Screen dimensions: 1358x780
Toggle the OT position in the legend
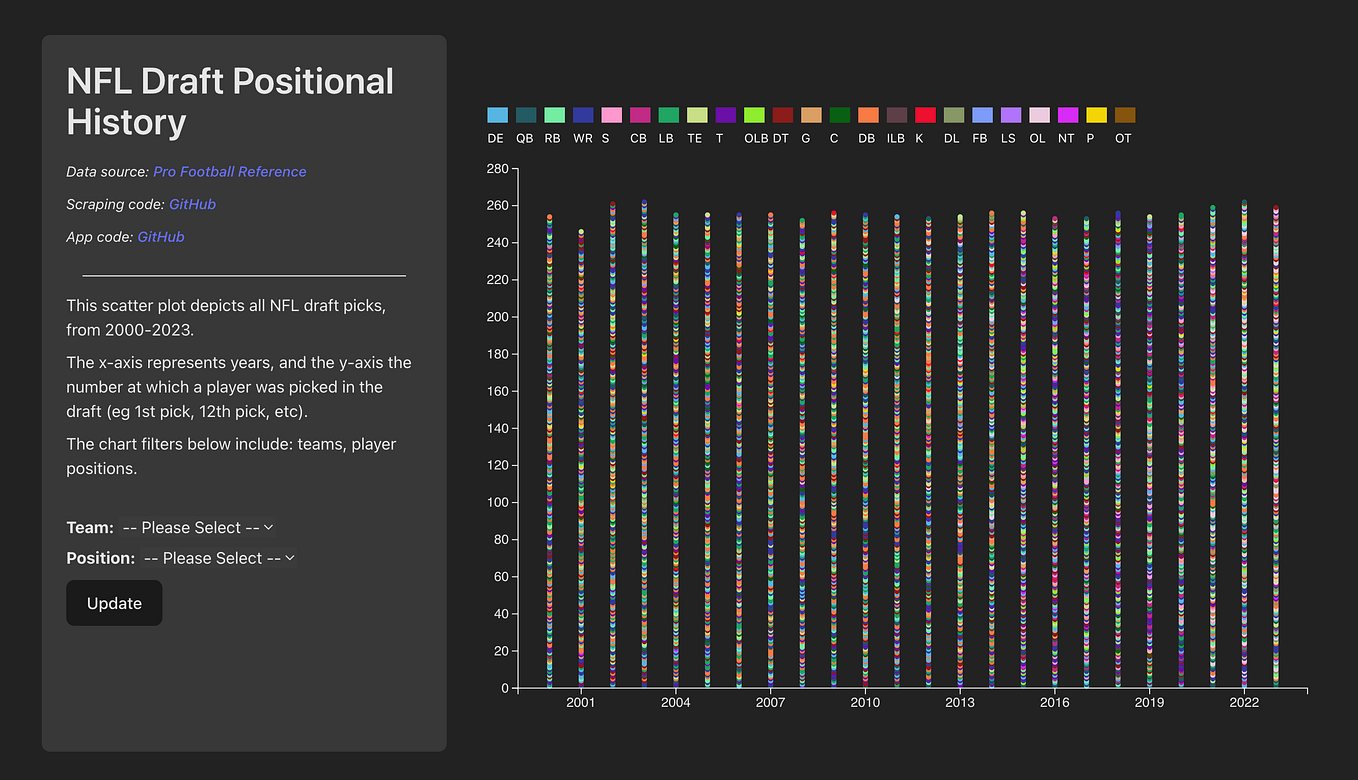click(1123, 114)
